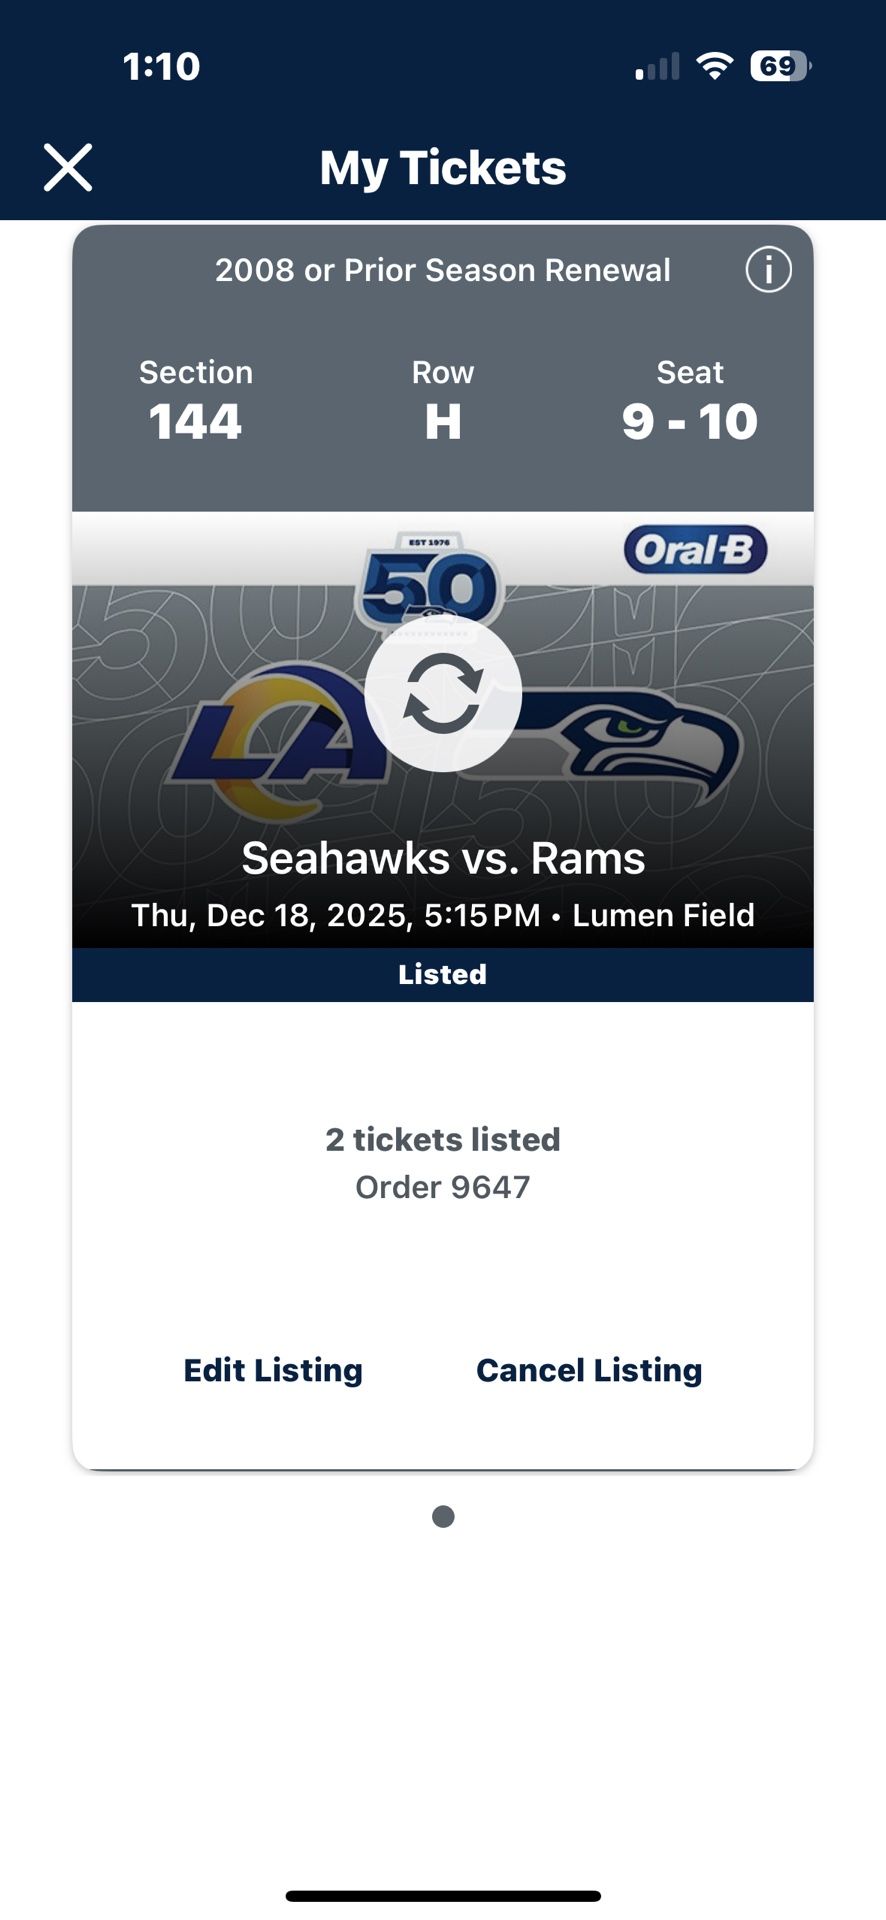886x1920 pixels.
Task: Tap the Wi-Fi status icon
Action: pyautogui.click(x=714, y=66)
